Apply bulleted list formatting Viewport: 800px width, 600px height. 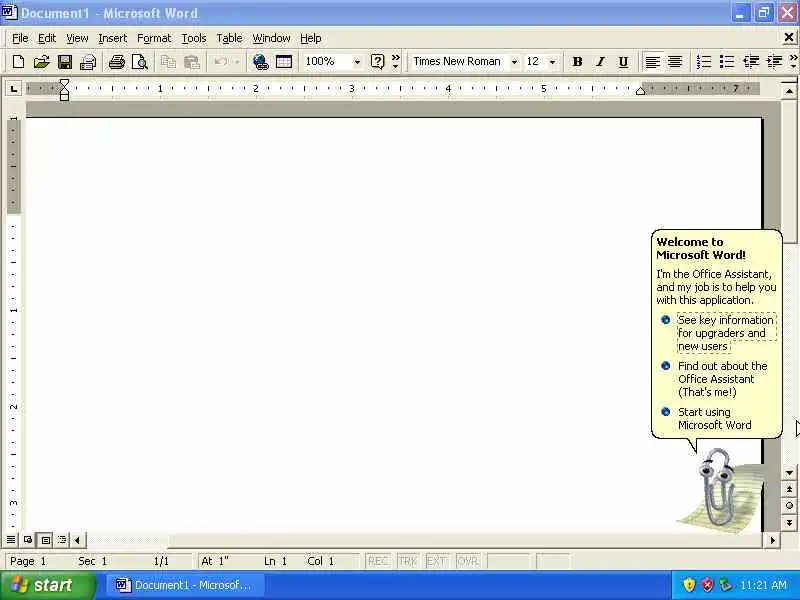[727, 62]
